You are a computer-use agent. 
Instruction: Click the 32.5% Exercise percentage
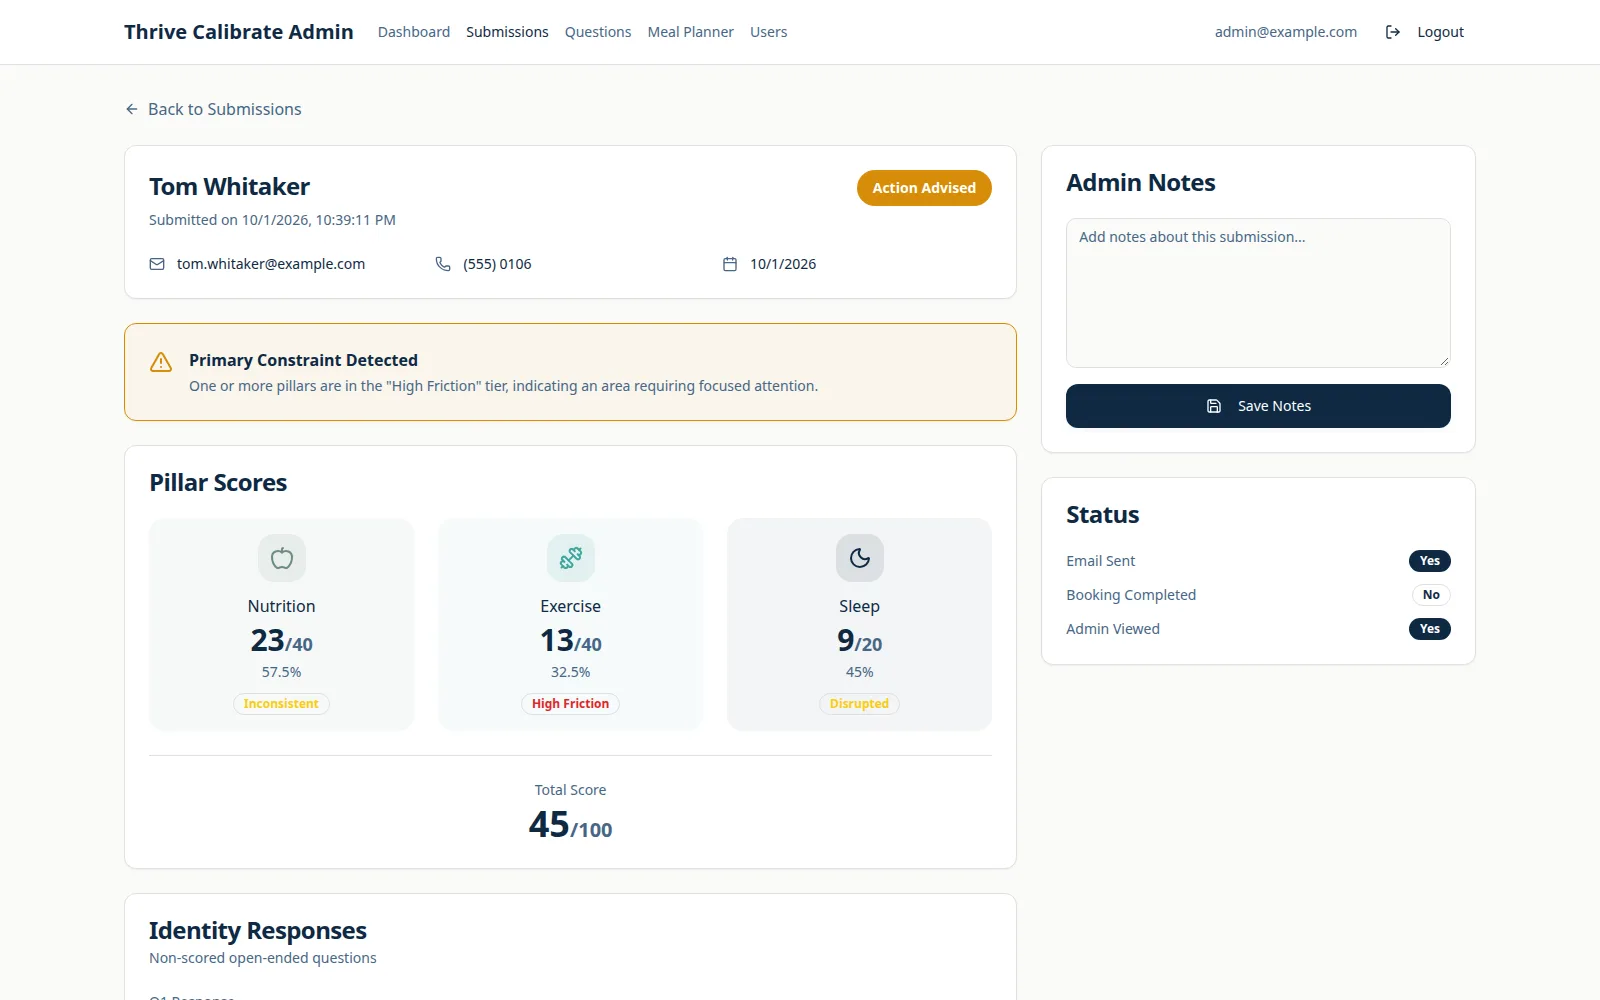[570, 672]
